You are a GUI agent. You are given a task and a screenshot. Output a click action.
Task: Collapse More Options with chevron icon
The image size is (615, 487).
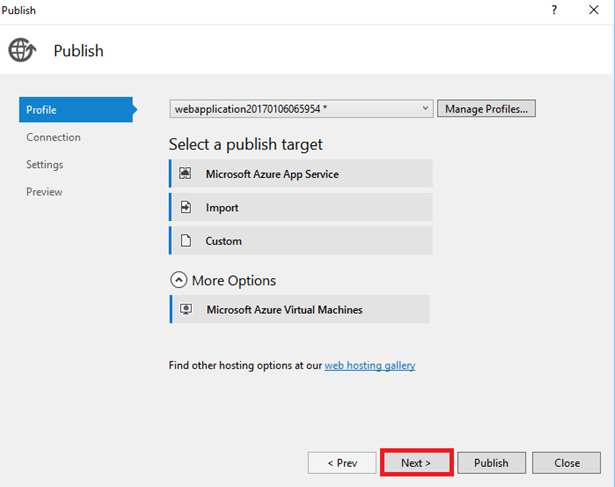178,281
